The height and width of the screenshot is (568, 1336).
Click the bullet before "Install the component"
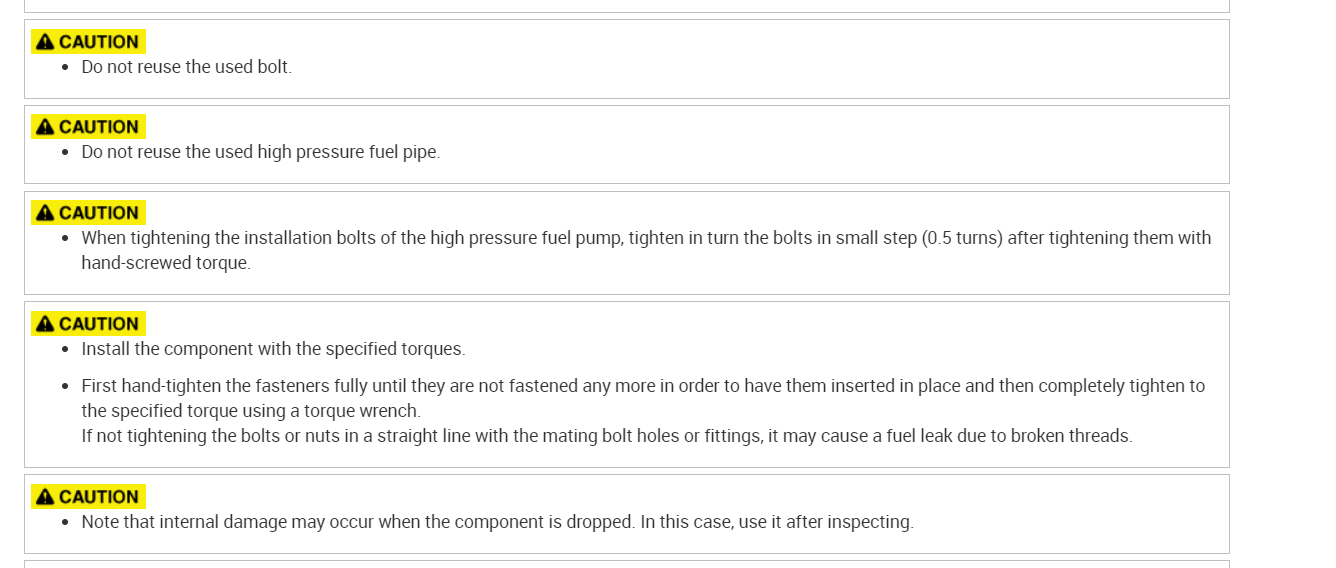pos(66,350)
